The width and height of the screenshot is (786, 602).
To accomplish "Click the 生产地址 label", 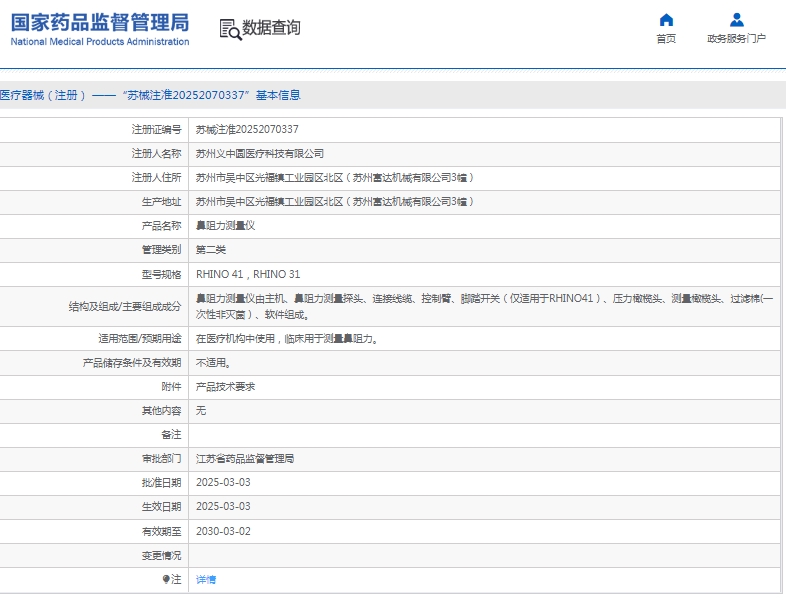I will point(161,202).
